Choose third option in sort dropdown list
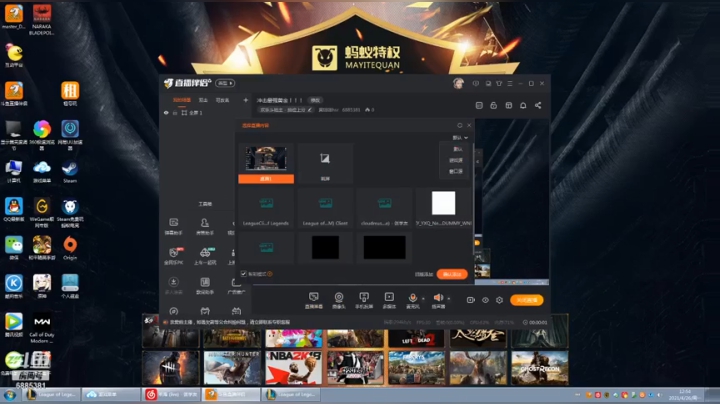 pyautogui.click(x=456, y=171)
